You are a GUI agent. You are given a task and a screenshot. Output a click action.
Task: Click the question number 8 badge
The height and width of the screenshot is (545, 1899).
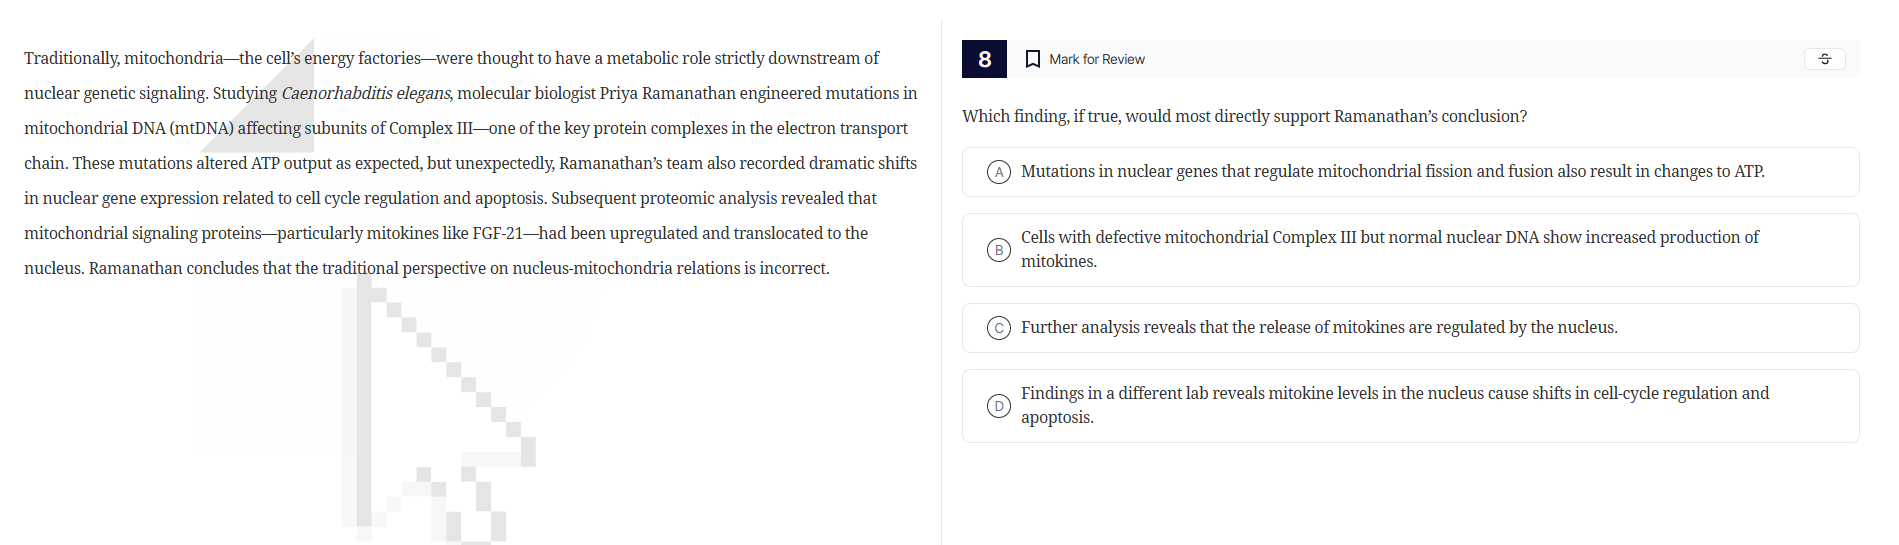click(984, 60)
